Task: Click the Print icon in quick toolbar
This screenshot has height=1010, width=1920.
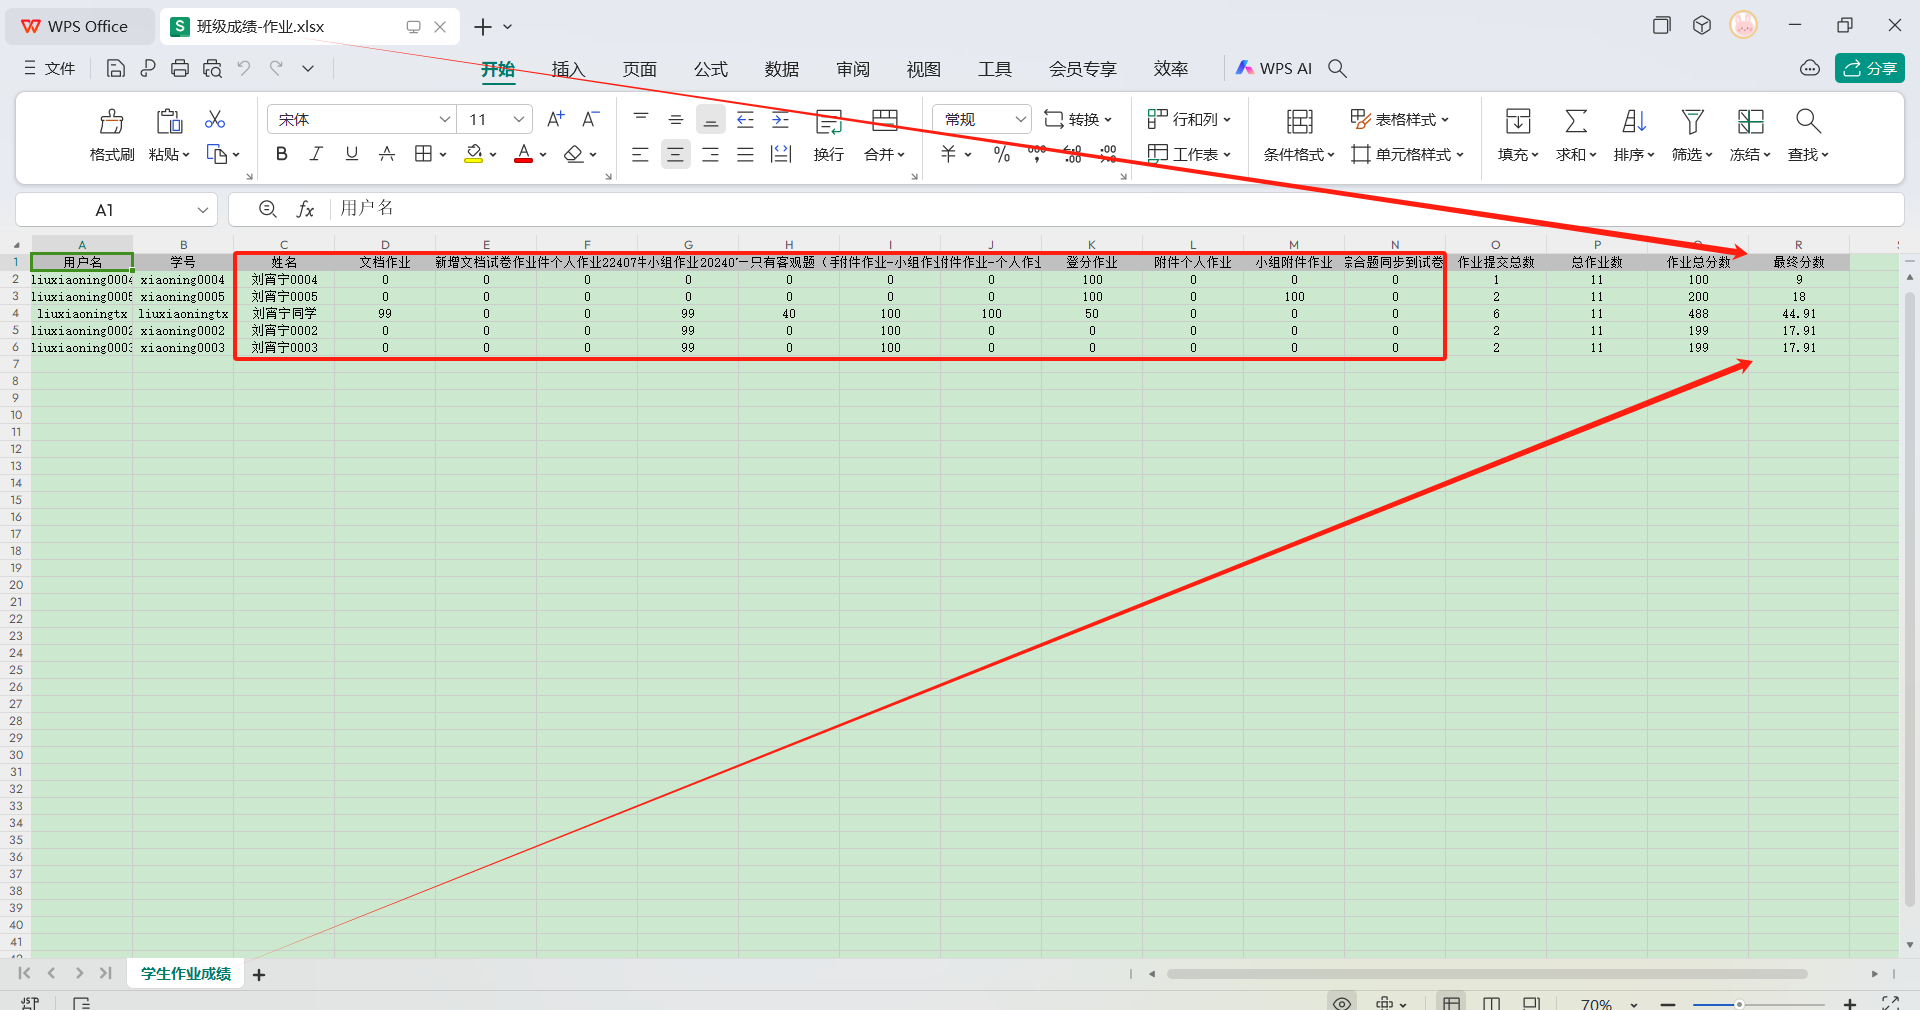Action: [180, 68]
